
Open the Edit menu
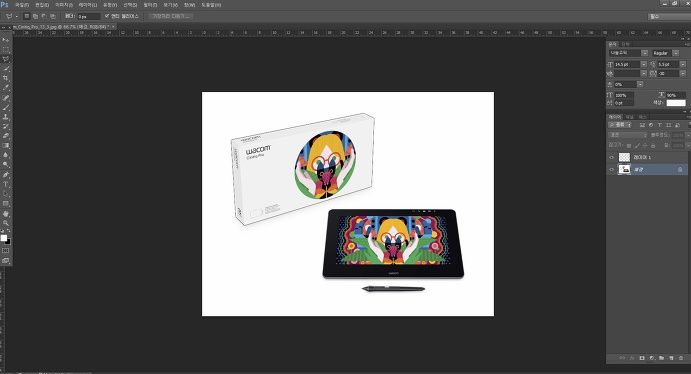pos(42,5)
